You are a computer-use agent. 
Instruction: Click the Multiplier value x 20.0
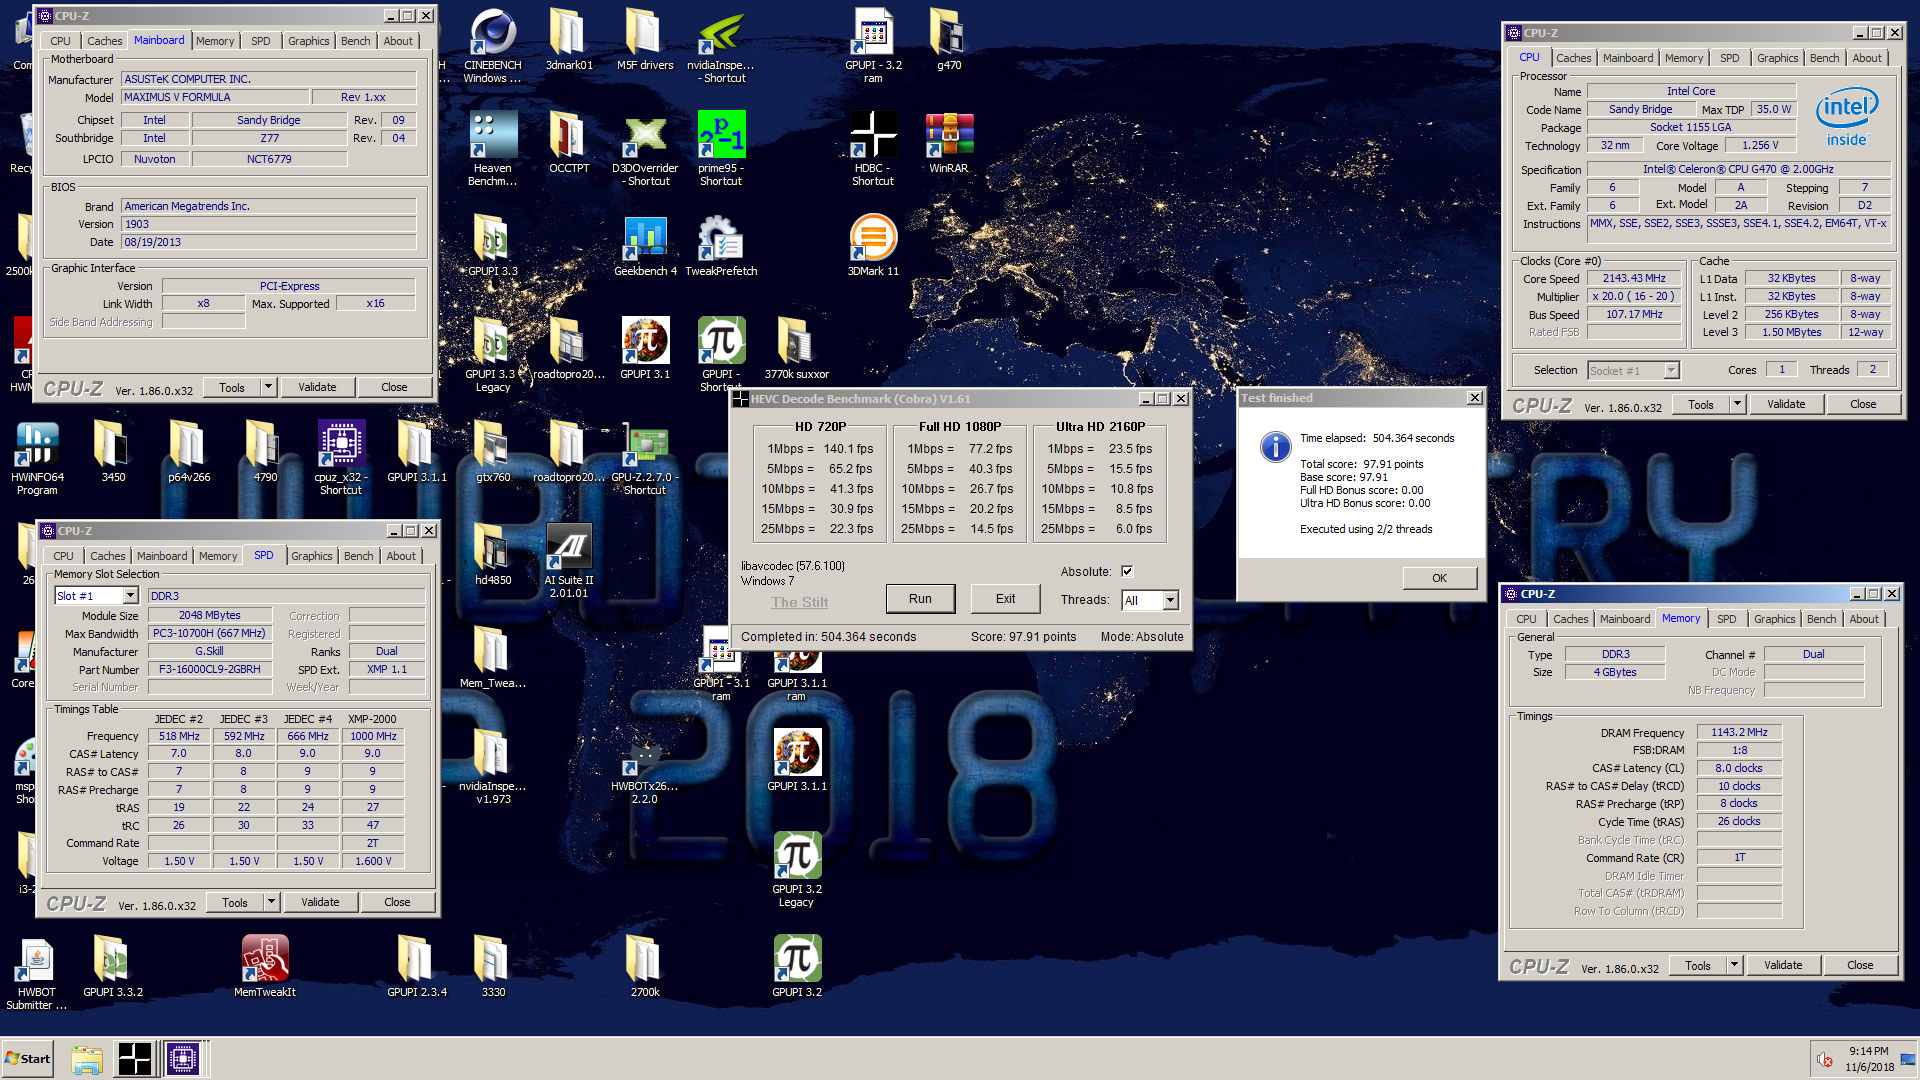coord(1634,296)
